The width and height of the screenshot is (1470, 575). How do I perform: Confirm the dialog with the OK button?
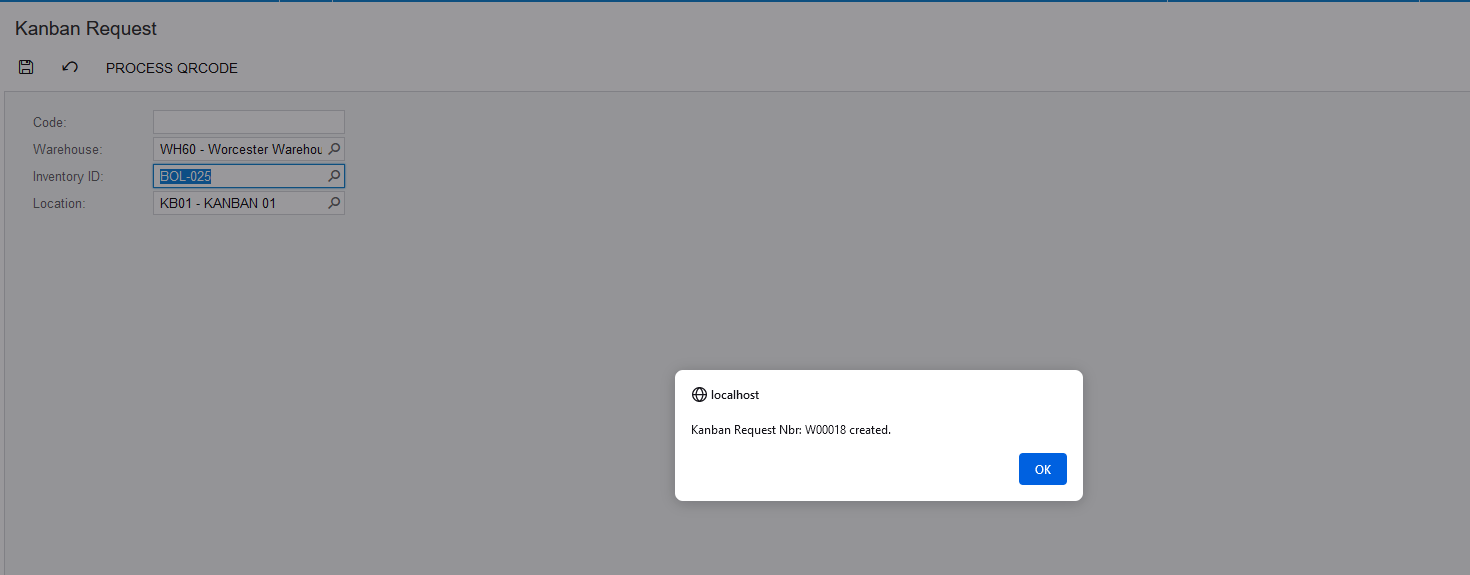(1043, 469)
